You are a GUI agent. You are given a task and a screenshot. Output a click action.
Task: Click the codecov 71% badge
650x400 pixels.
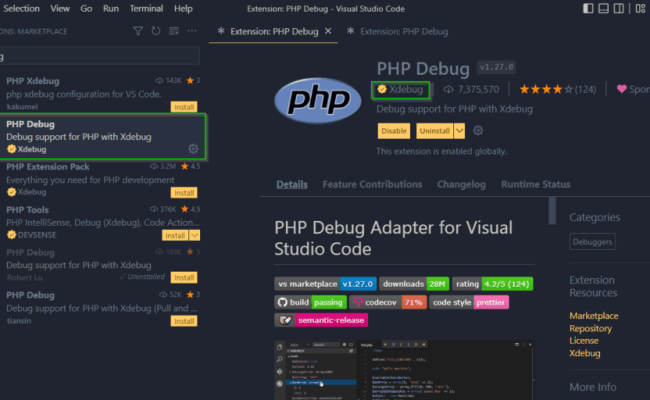(x=388, y=302)
